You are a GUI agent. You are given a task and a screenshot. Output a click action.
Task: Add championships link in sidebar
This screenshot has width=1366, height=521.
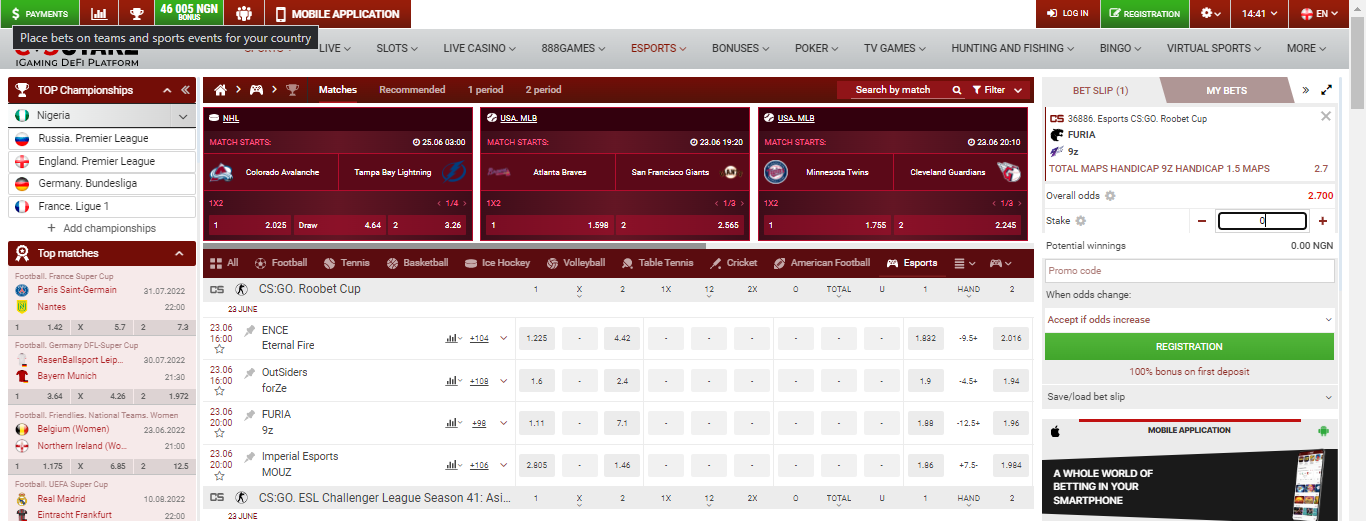pos(102,228)
